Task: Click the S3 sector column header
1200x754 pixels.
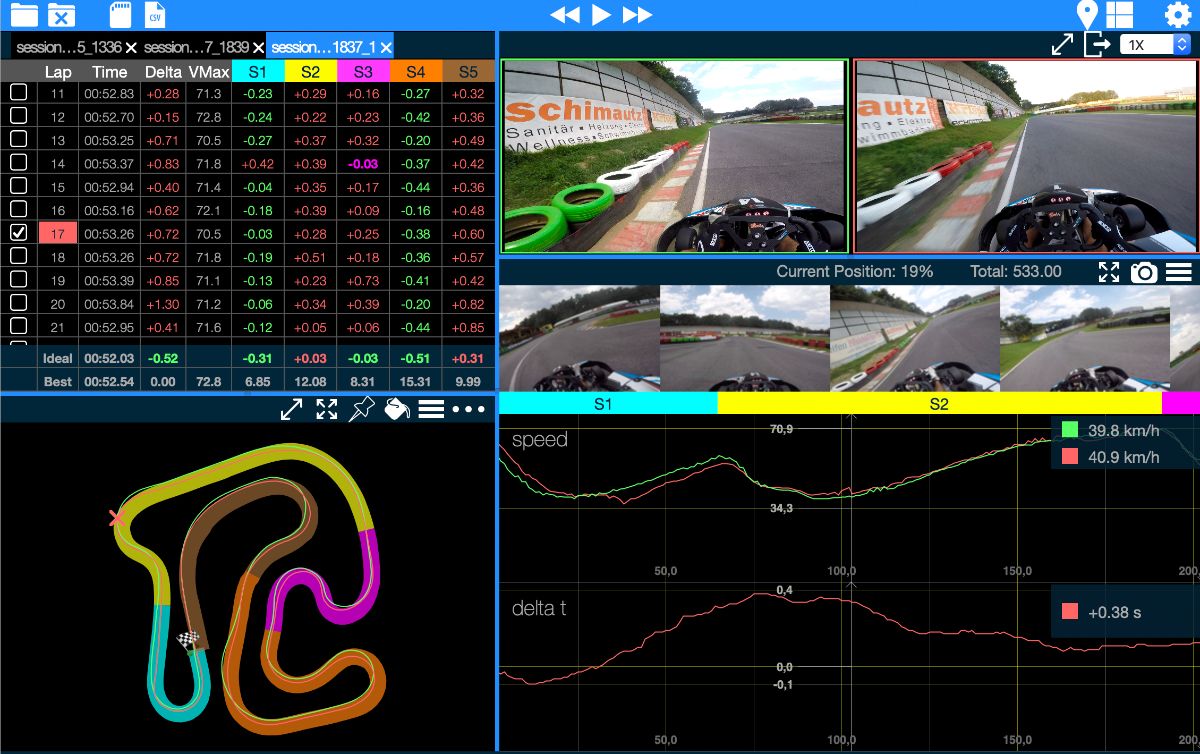Action: (x=363, y=71)
